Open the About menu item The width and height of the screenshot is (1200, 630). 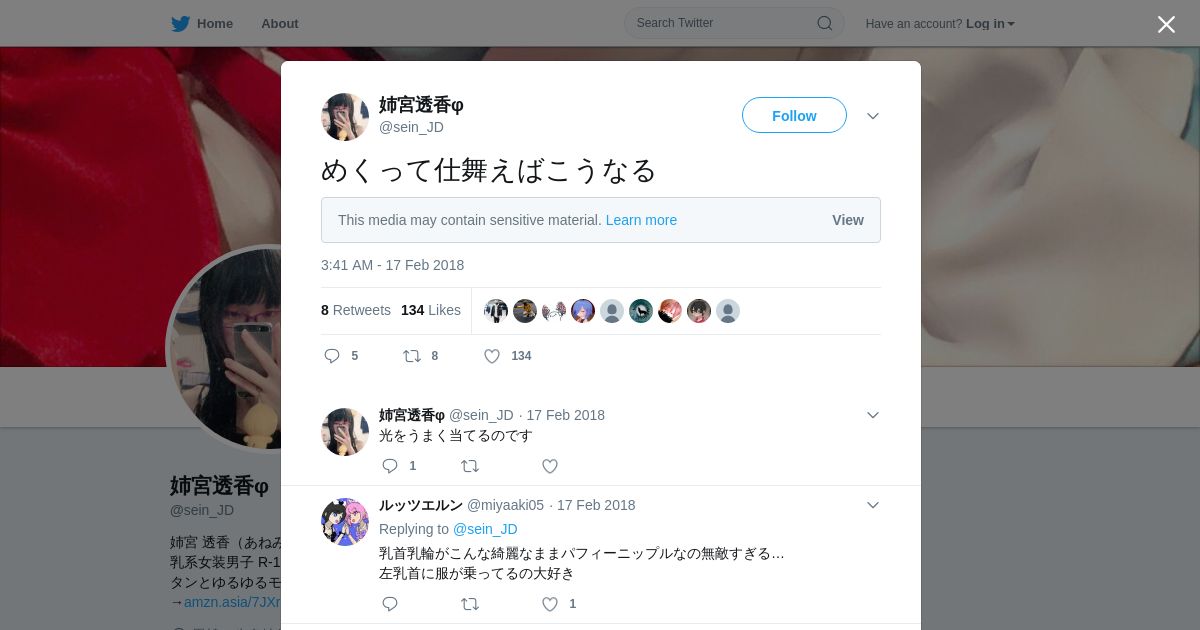[x=280, y=24]
